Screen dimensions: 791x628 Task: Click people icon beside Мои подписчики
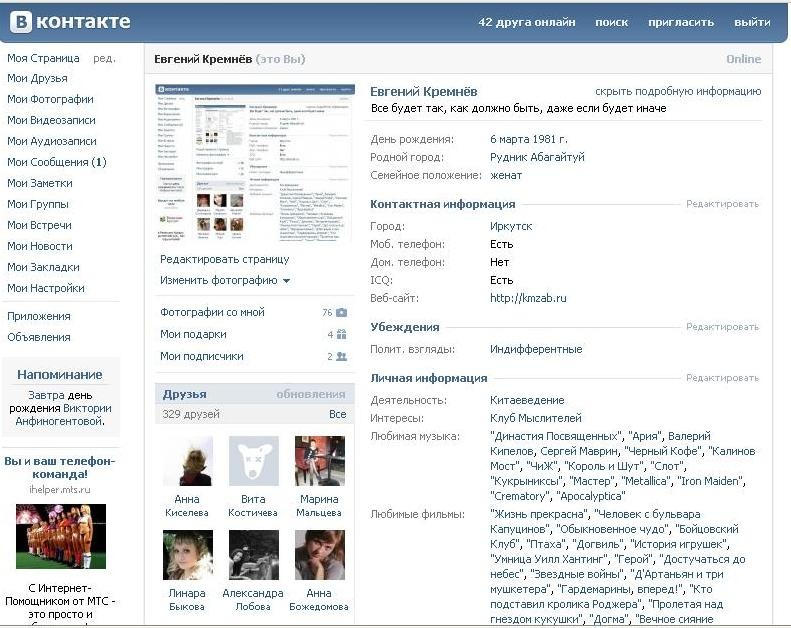[341, 357]
